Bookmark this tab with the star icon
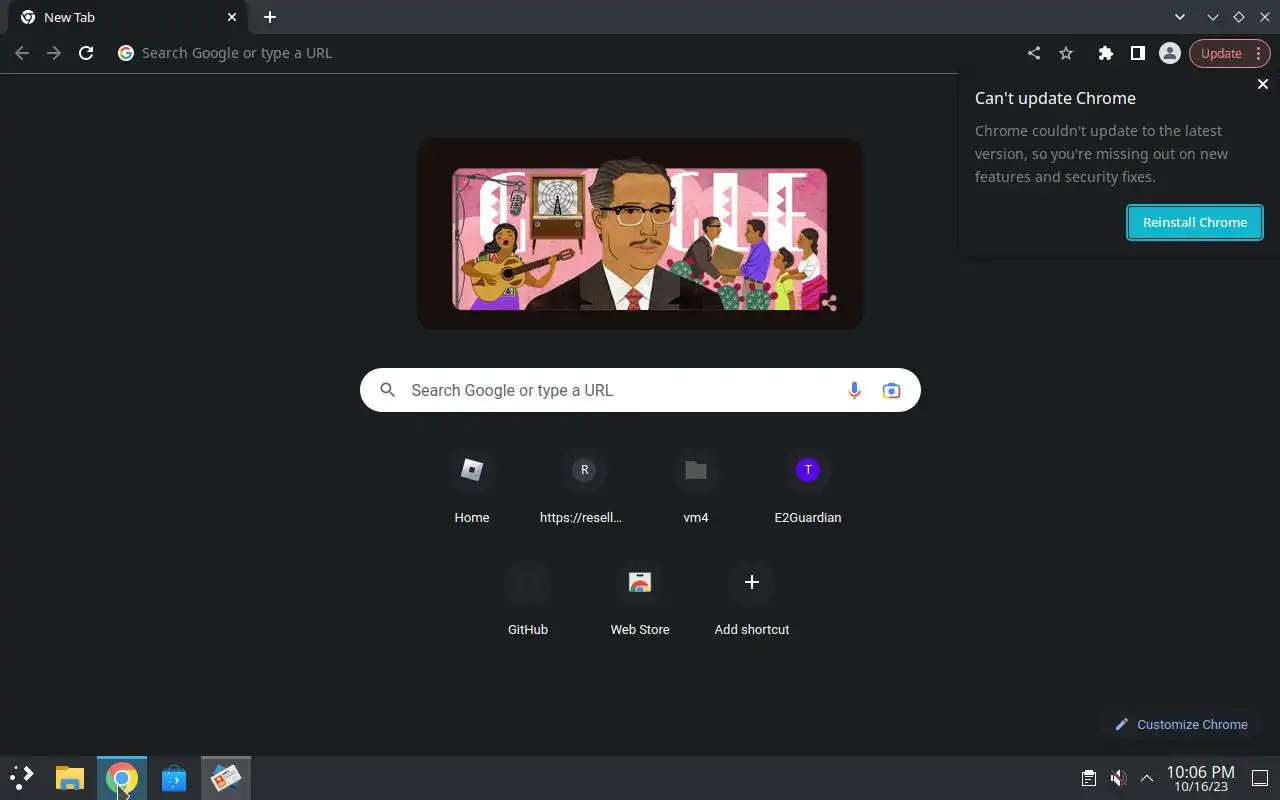The height and width of the screenshot is (800, 1280). pos(1066,53)
